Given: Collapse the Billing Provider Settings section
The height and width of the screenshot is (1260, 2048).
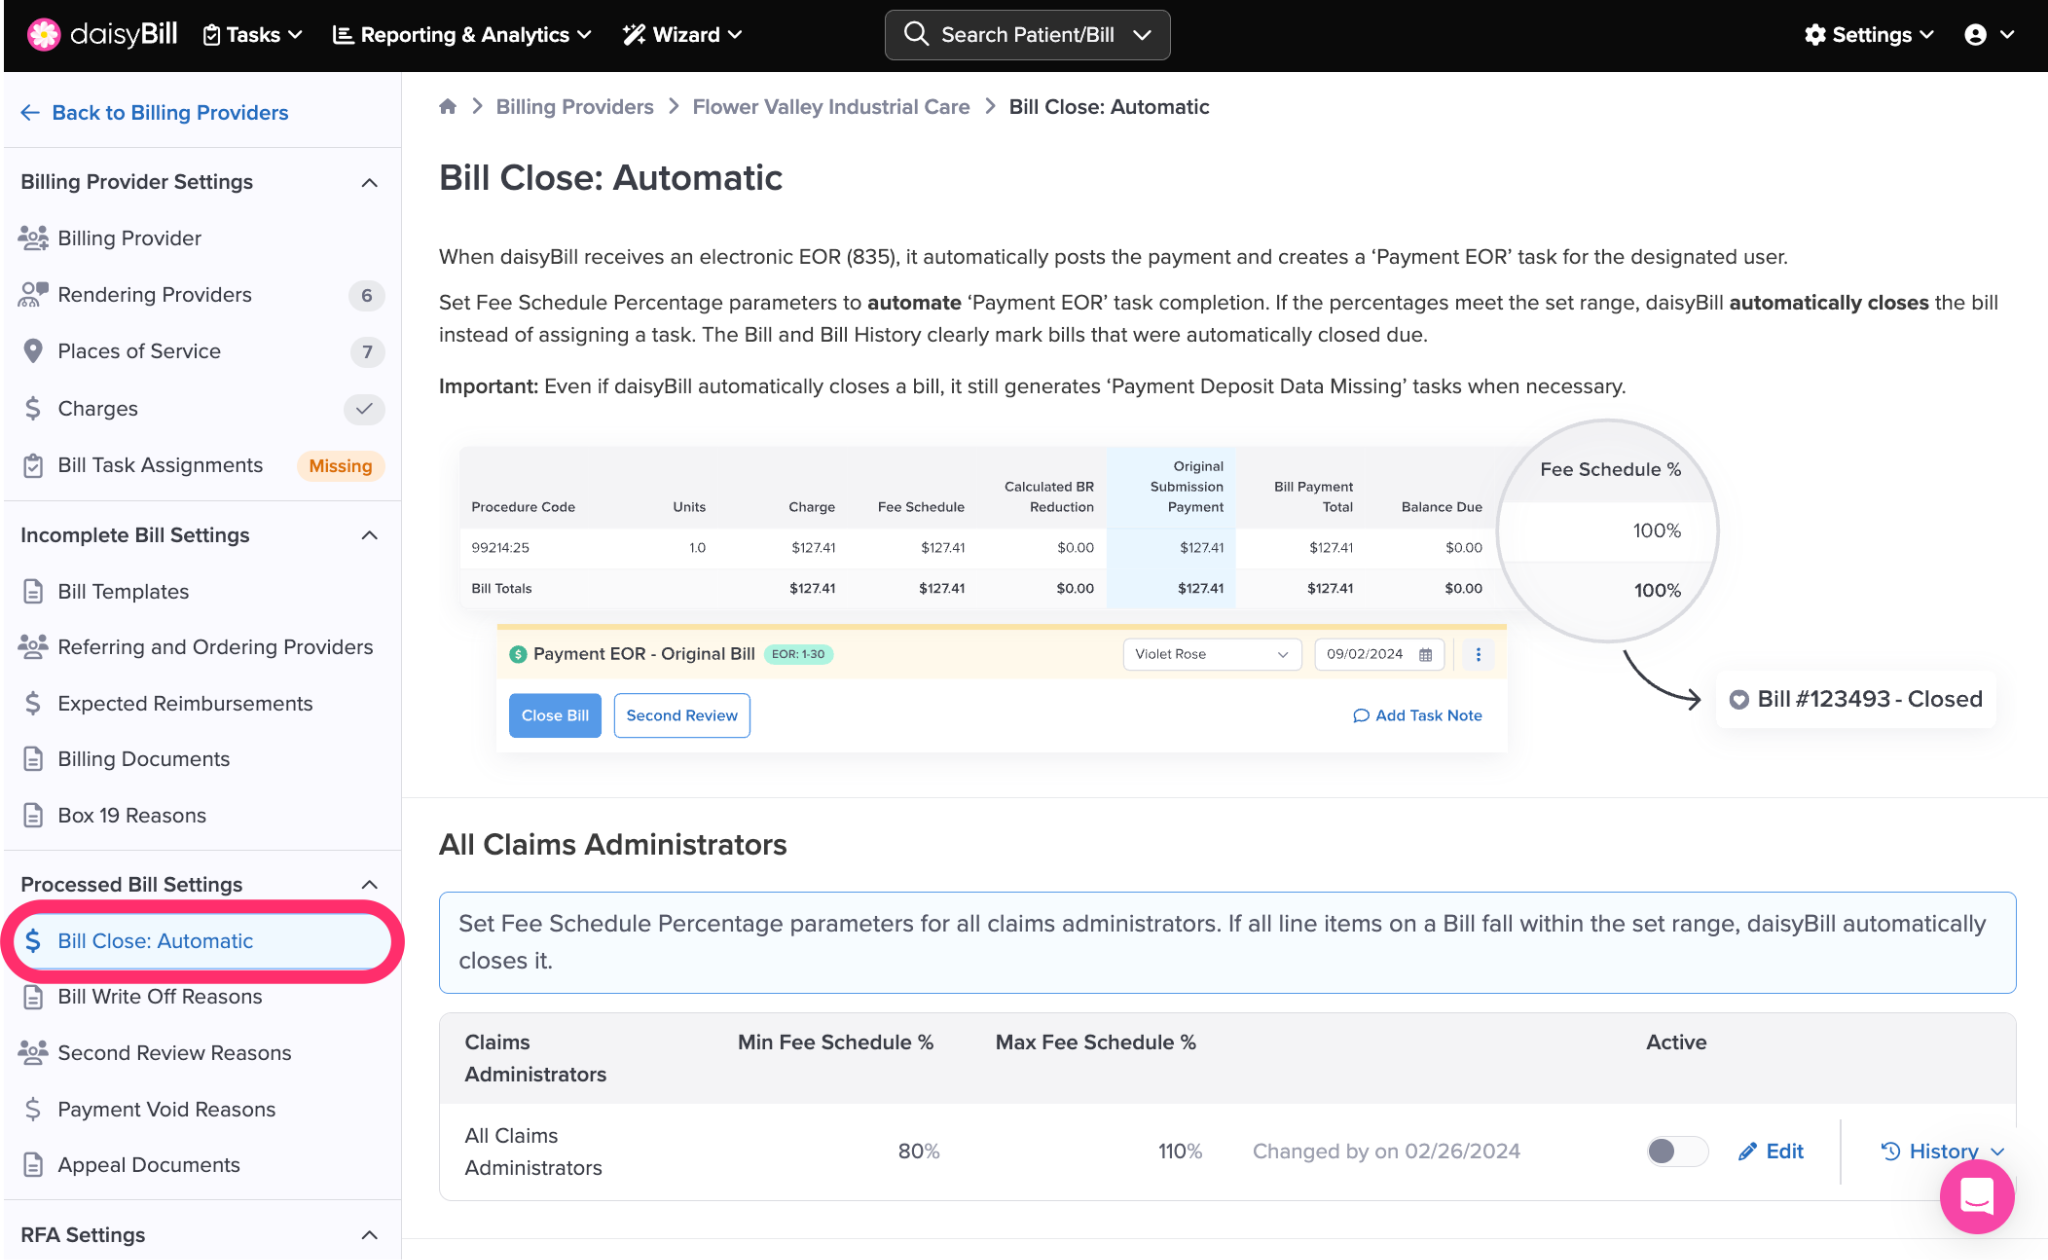Looking at the screenshot, I should click(369, 182).
